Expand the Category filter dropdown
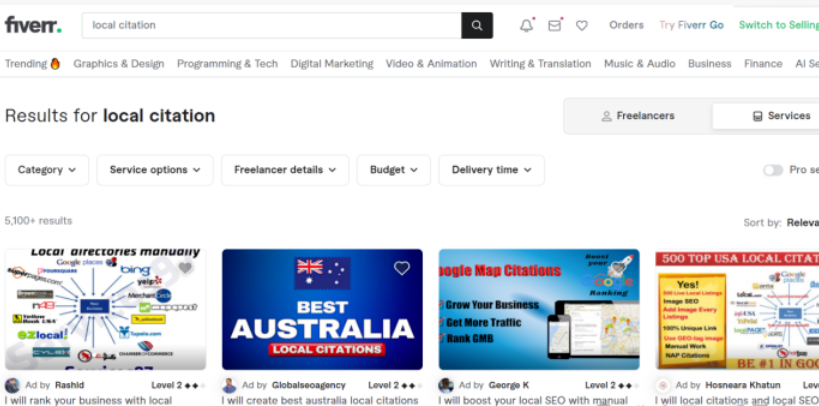819x406 pixels. pos(47,170)
